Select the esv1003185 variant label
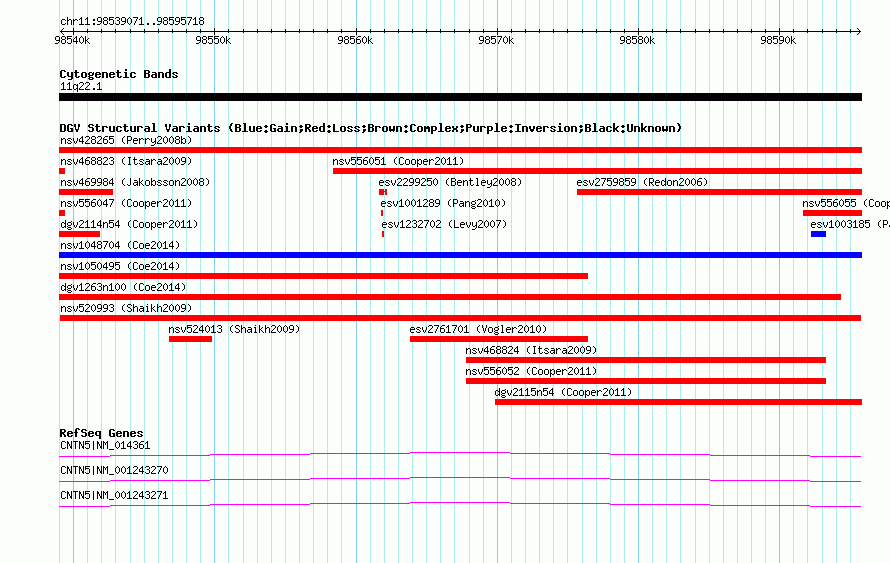 click(x=850, y=224)
